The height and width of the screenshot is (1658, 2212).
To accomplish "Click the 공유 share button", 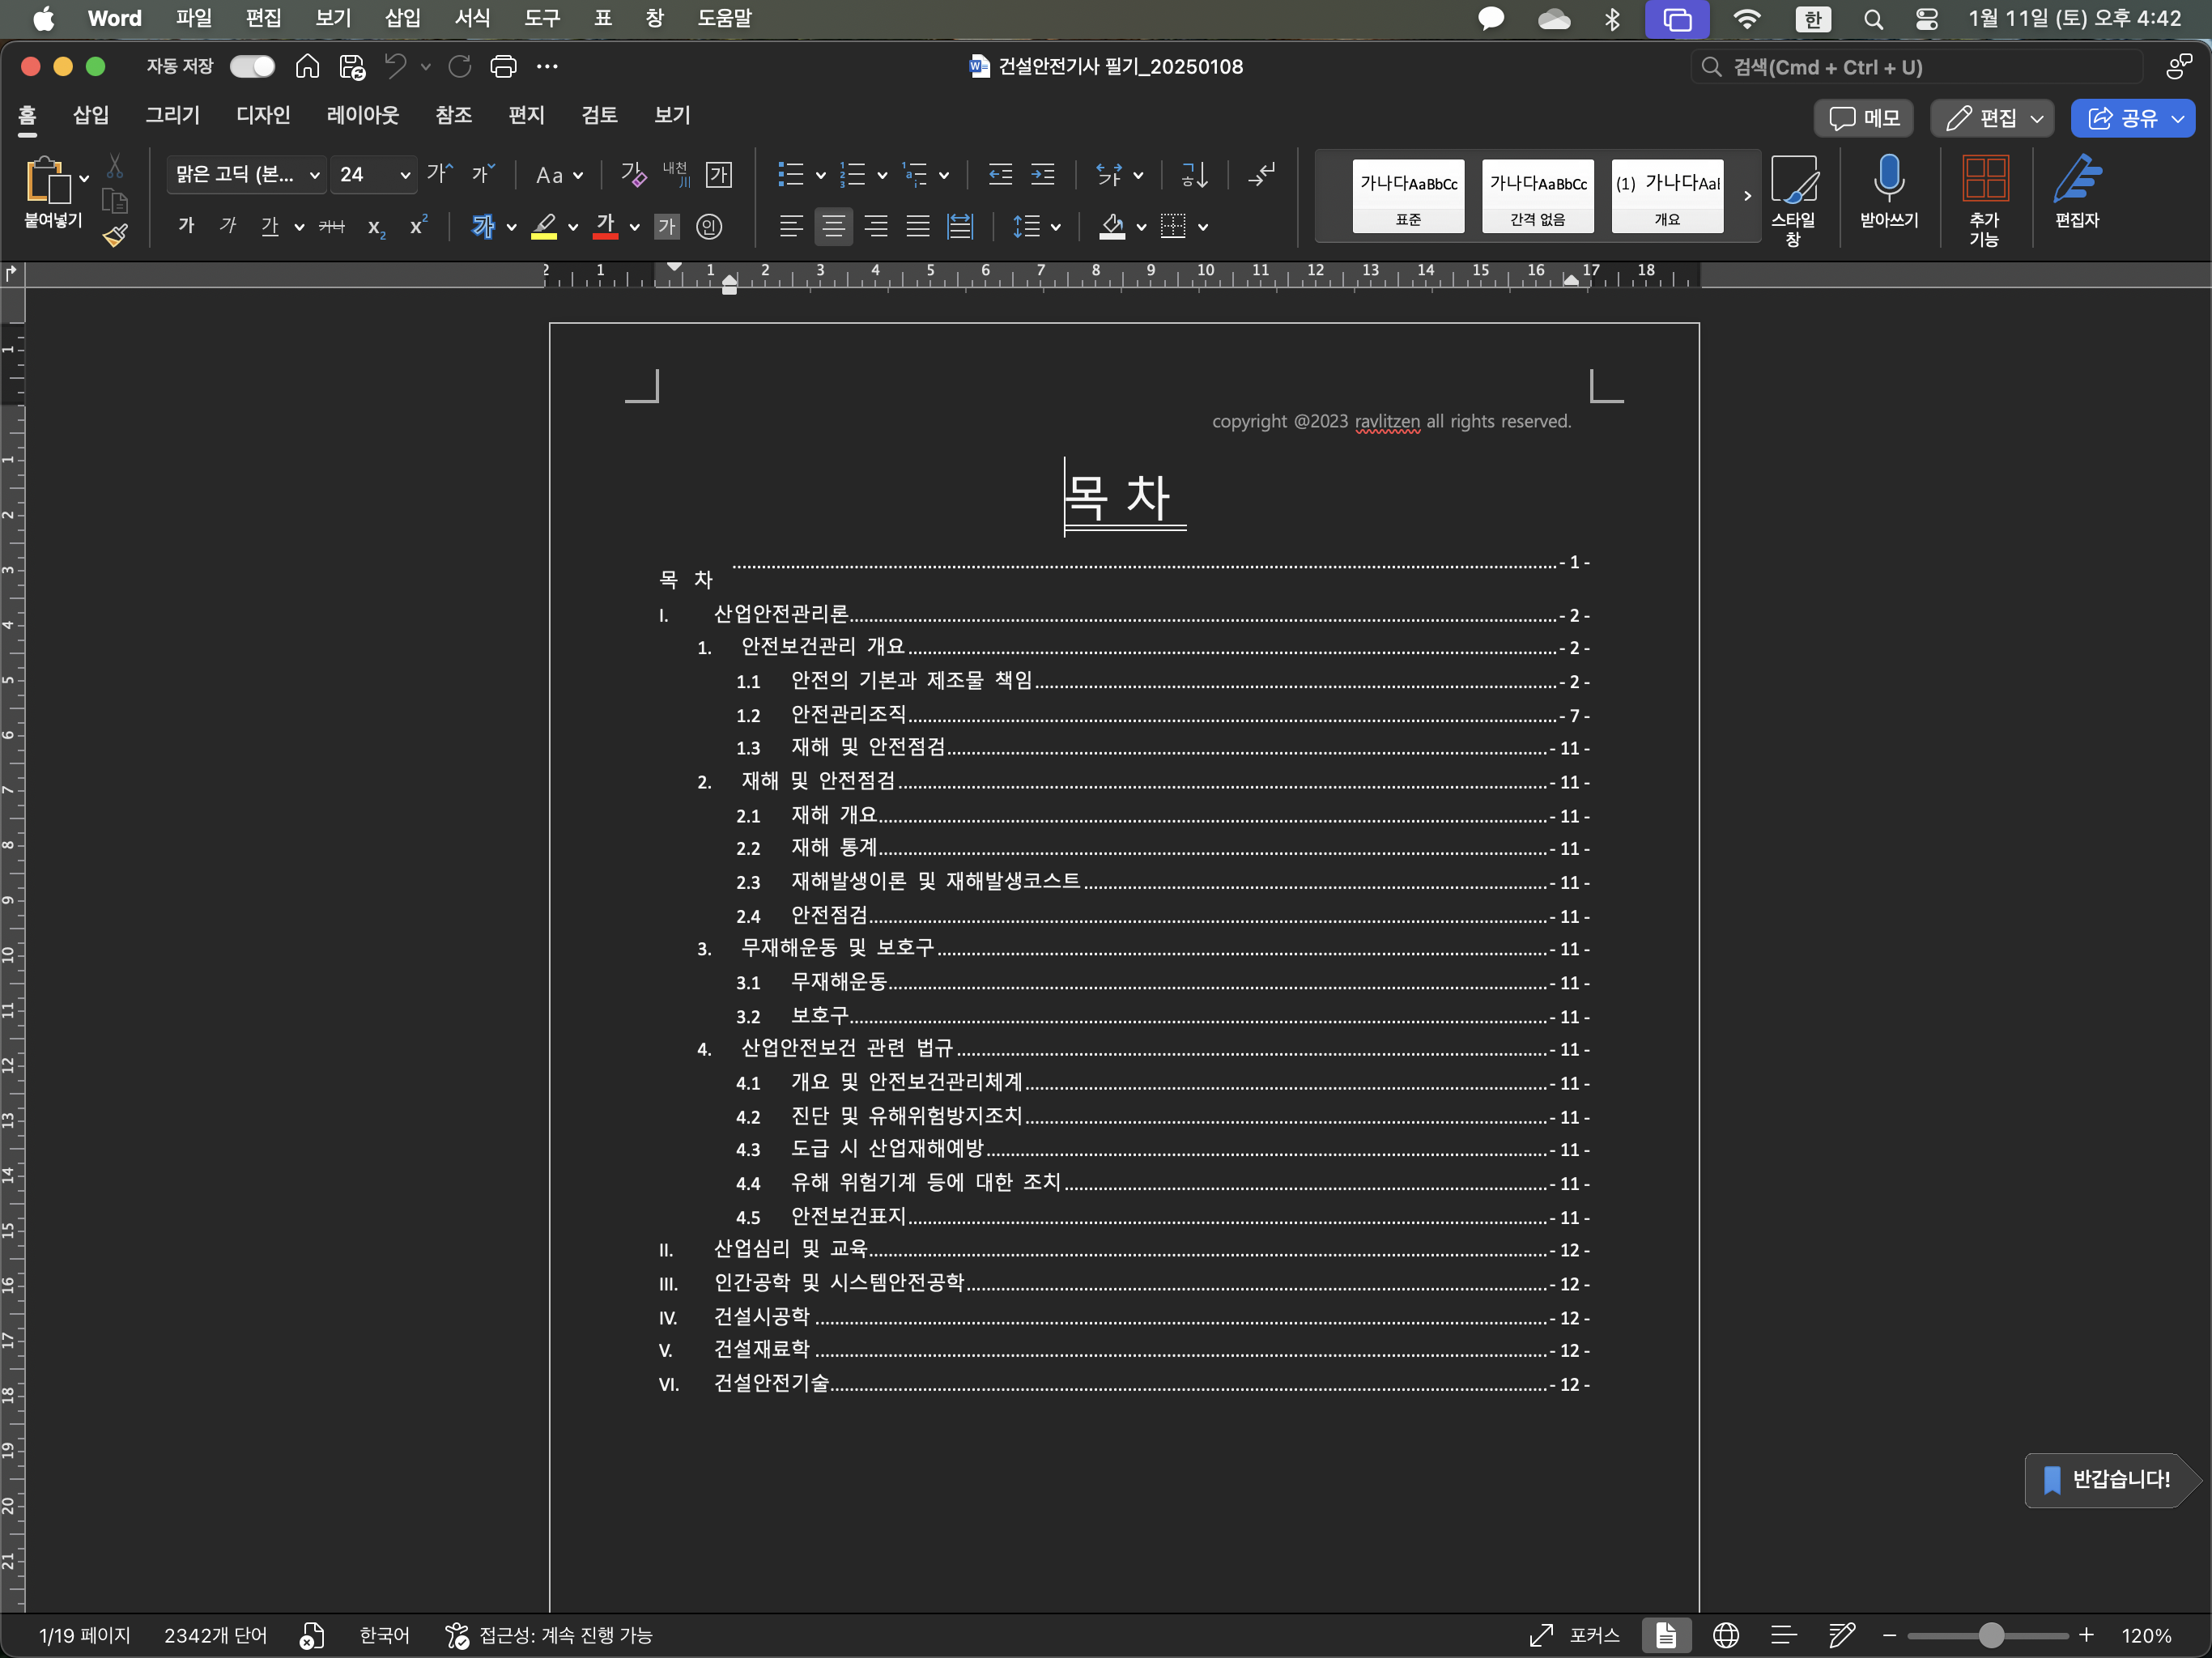I will pyautogui.click(x=2131, y=118).
